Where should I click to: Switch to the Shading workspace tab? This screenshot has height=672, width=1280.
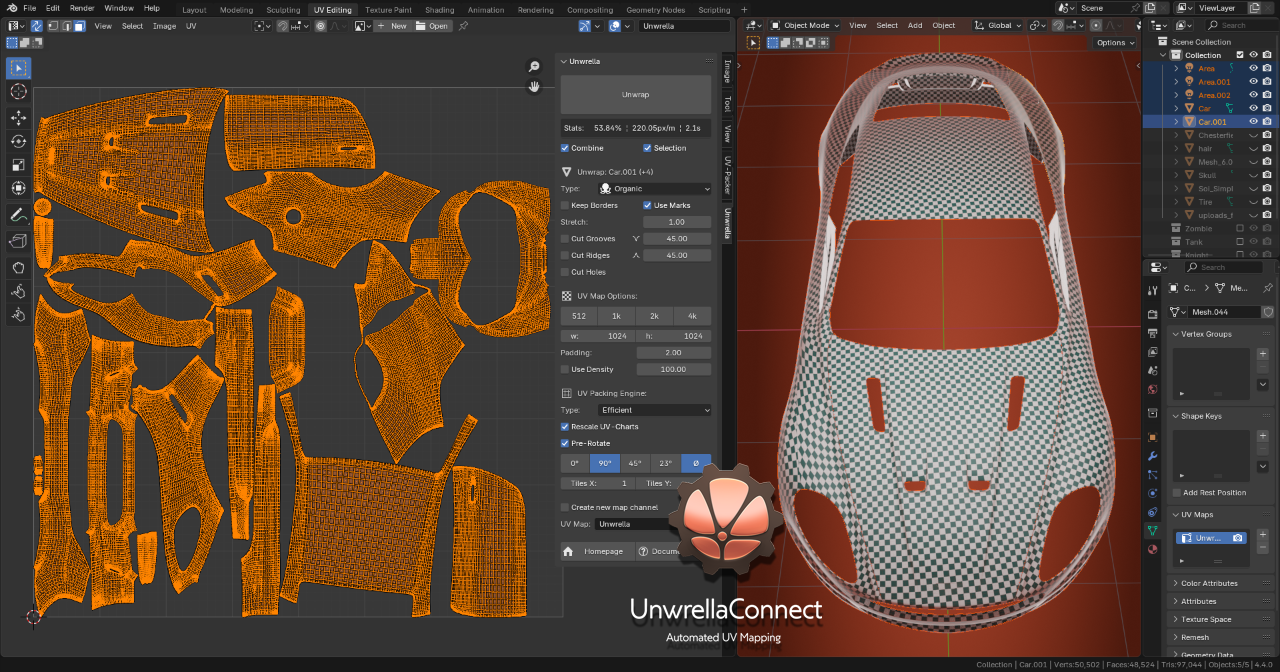pyautogui.click(x=439, y=9)
